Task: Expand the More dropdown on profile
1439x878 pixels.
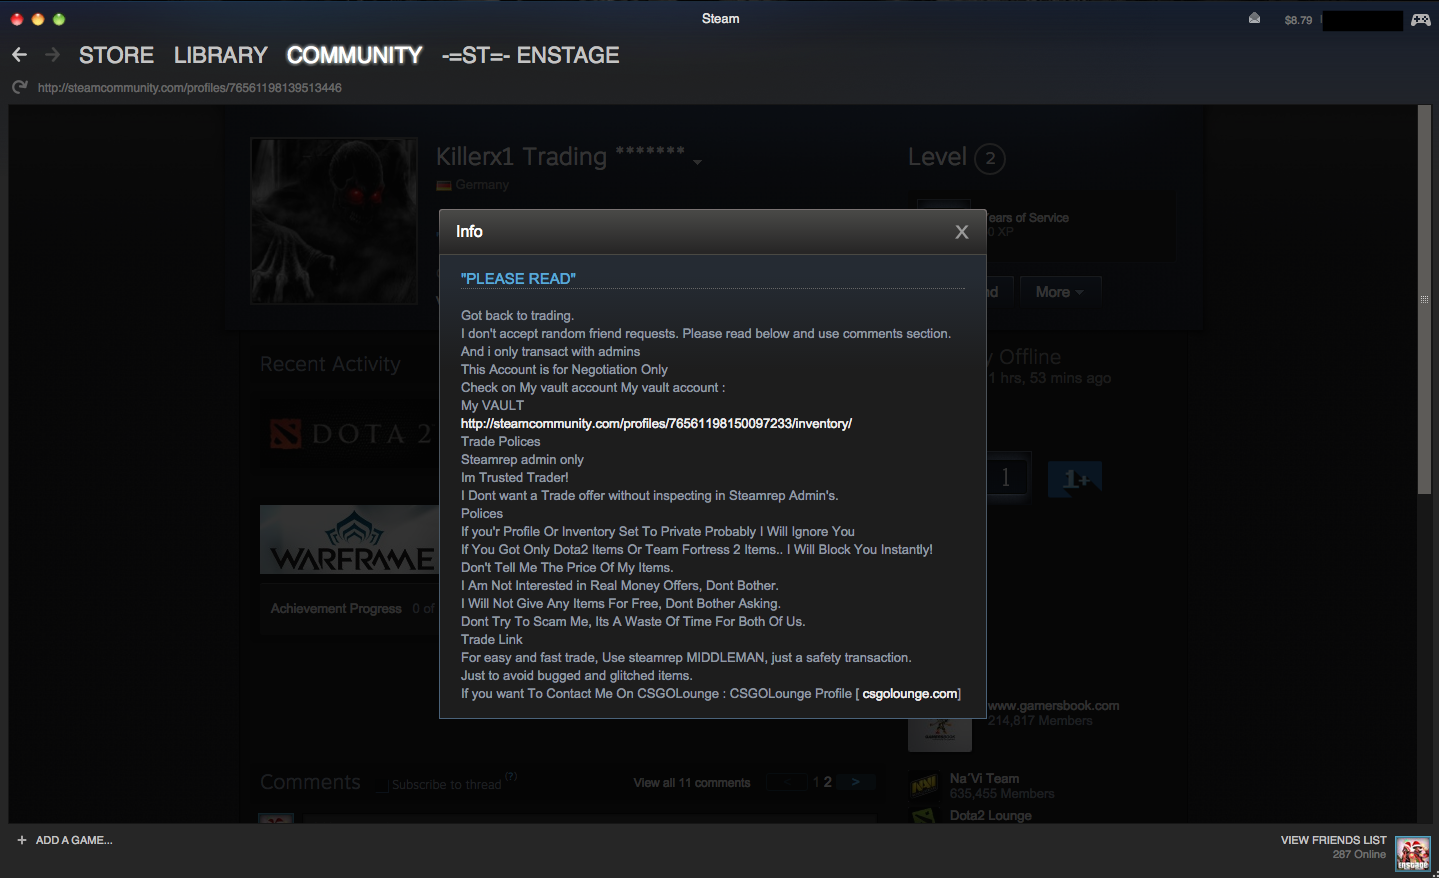Action: pyautogui.click(x=1059, y=292)
